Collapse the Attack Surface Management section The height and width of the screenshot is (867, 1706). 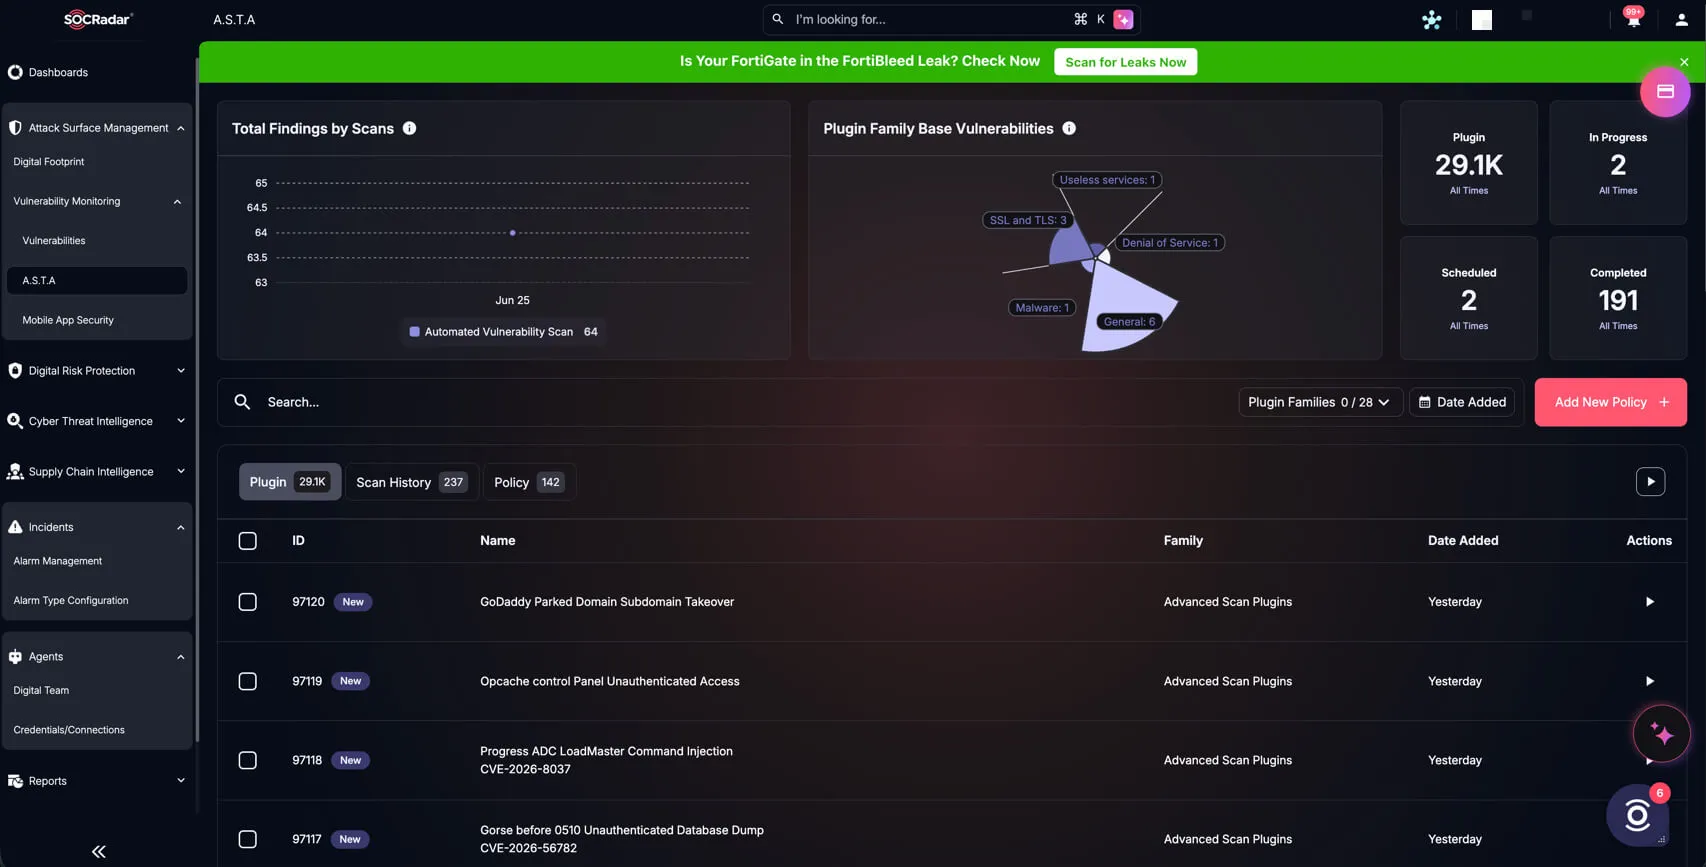point(181,128)
